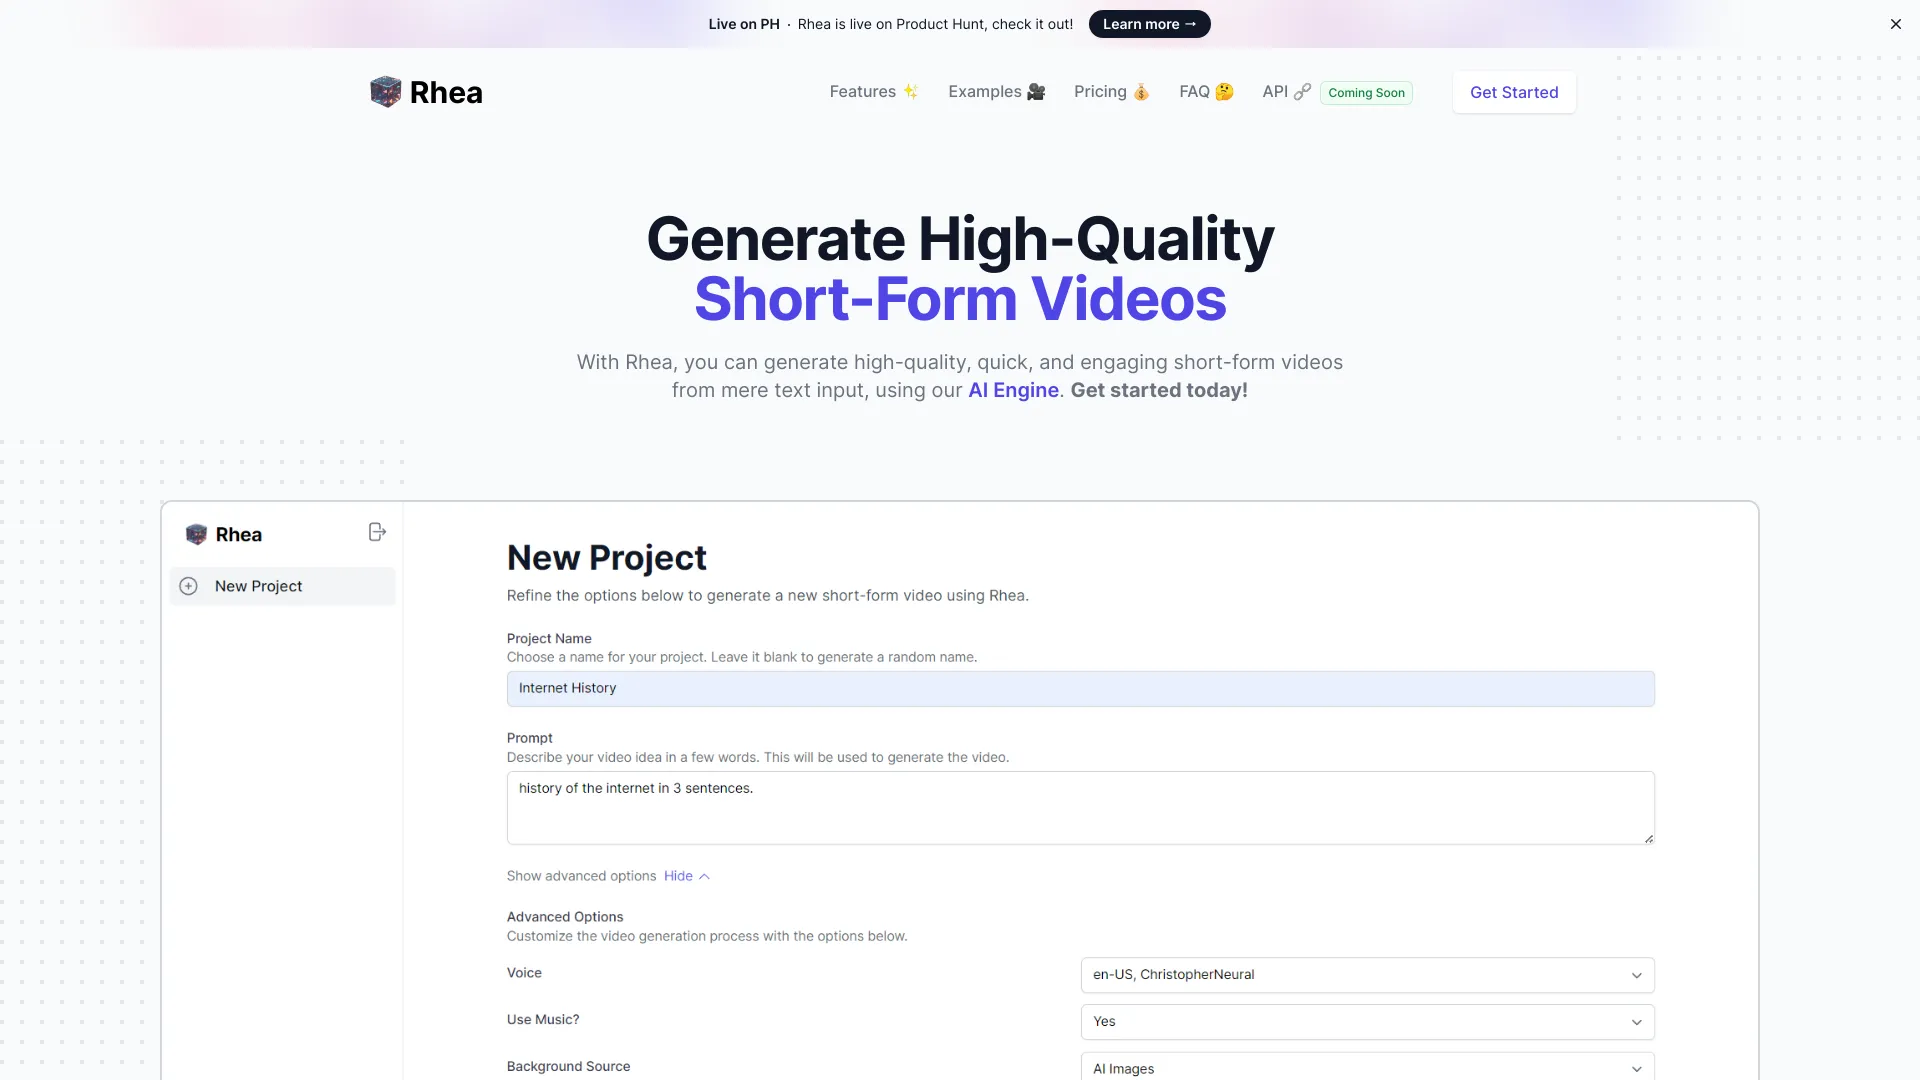Screen dimensions: 1920x1080
Task: Click the plus icon beside New Project
Action: (x=188, y=586)
